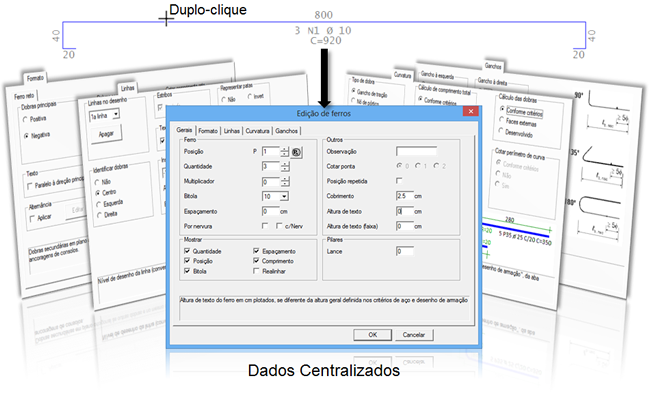
Task: Open the Linhas tab in Edição de ferros
Action: (x=232, y=131)
